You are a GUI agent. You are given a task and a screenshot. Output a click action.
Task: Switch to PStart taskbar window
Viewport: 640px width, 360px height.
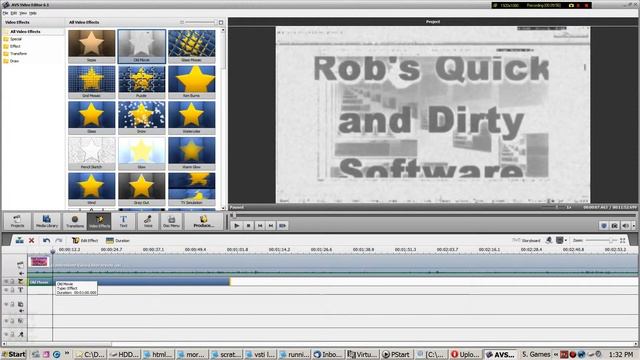coord(396,354)
